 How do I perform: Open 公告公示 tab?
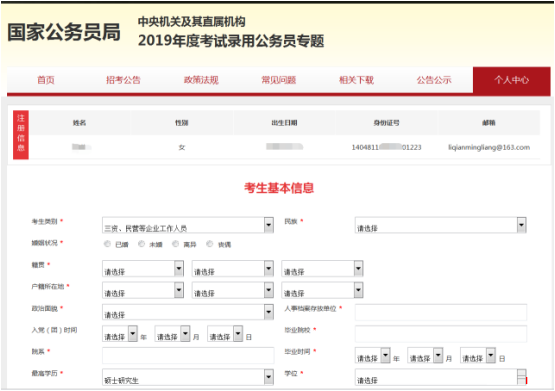pos(434,80)
